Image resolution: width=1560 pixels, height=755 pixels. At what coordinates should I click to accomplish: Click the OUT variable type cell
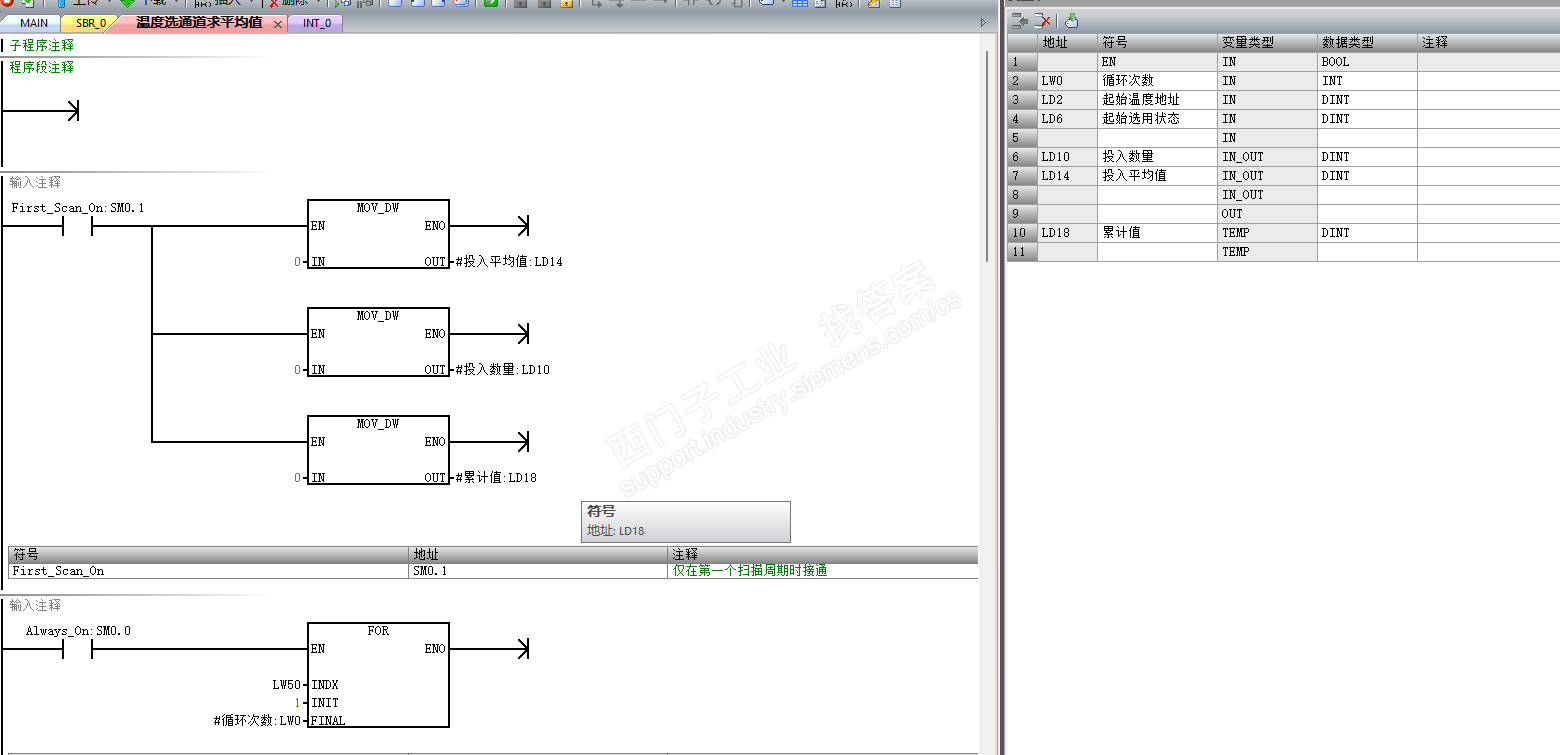coord(1267,214)
